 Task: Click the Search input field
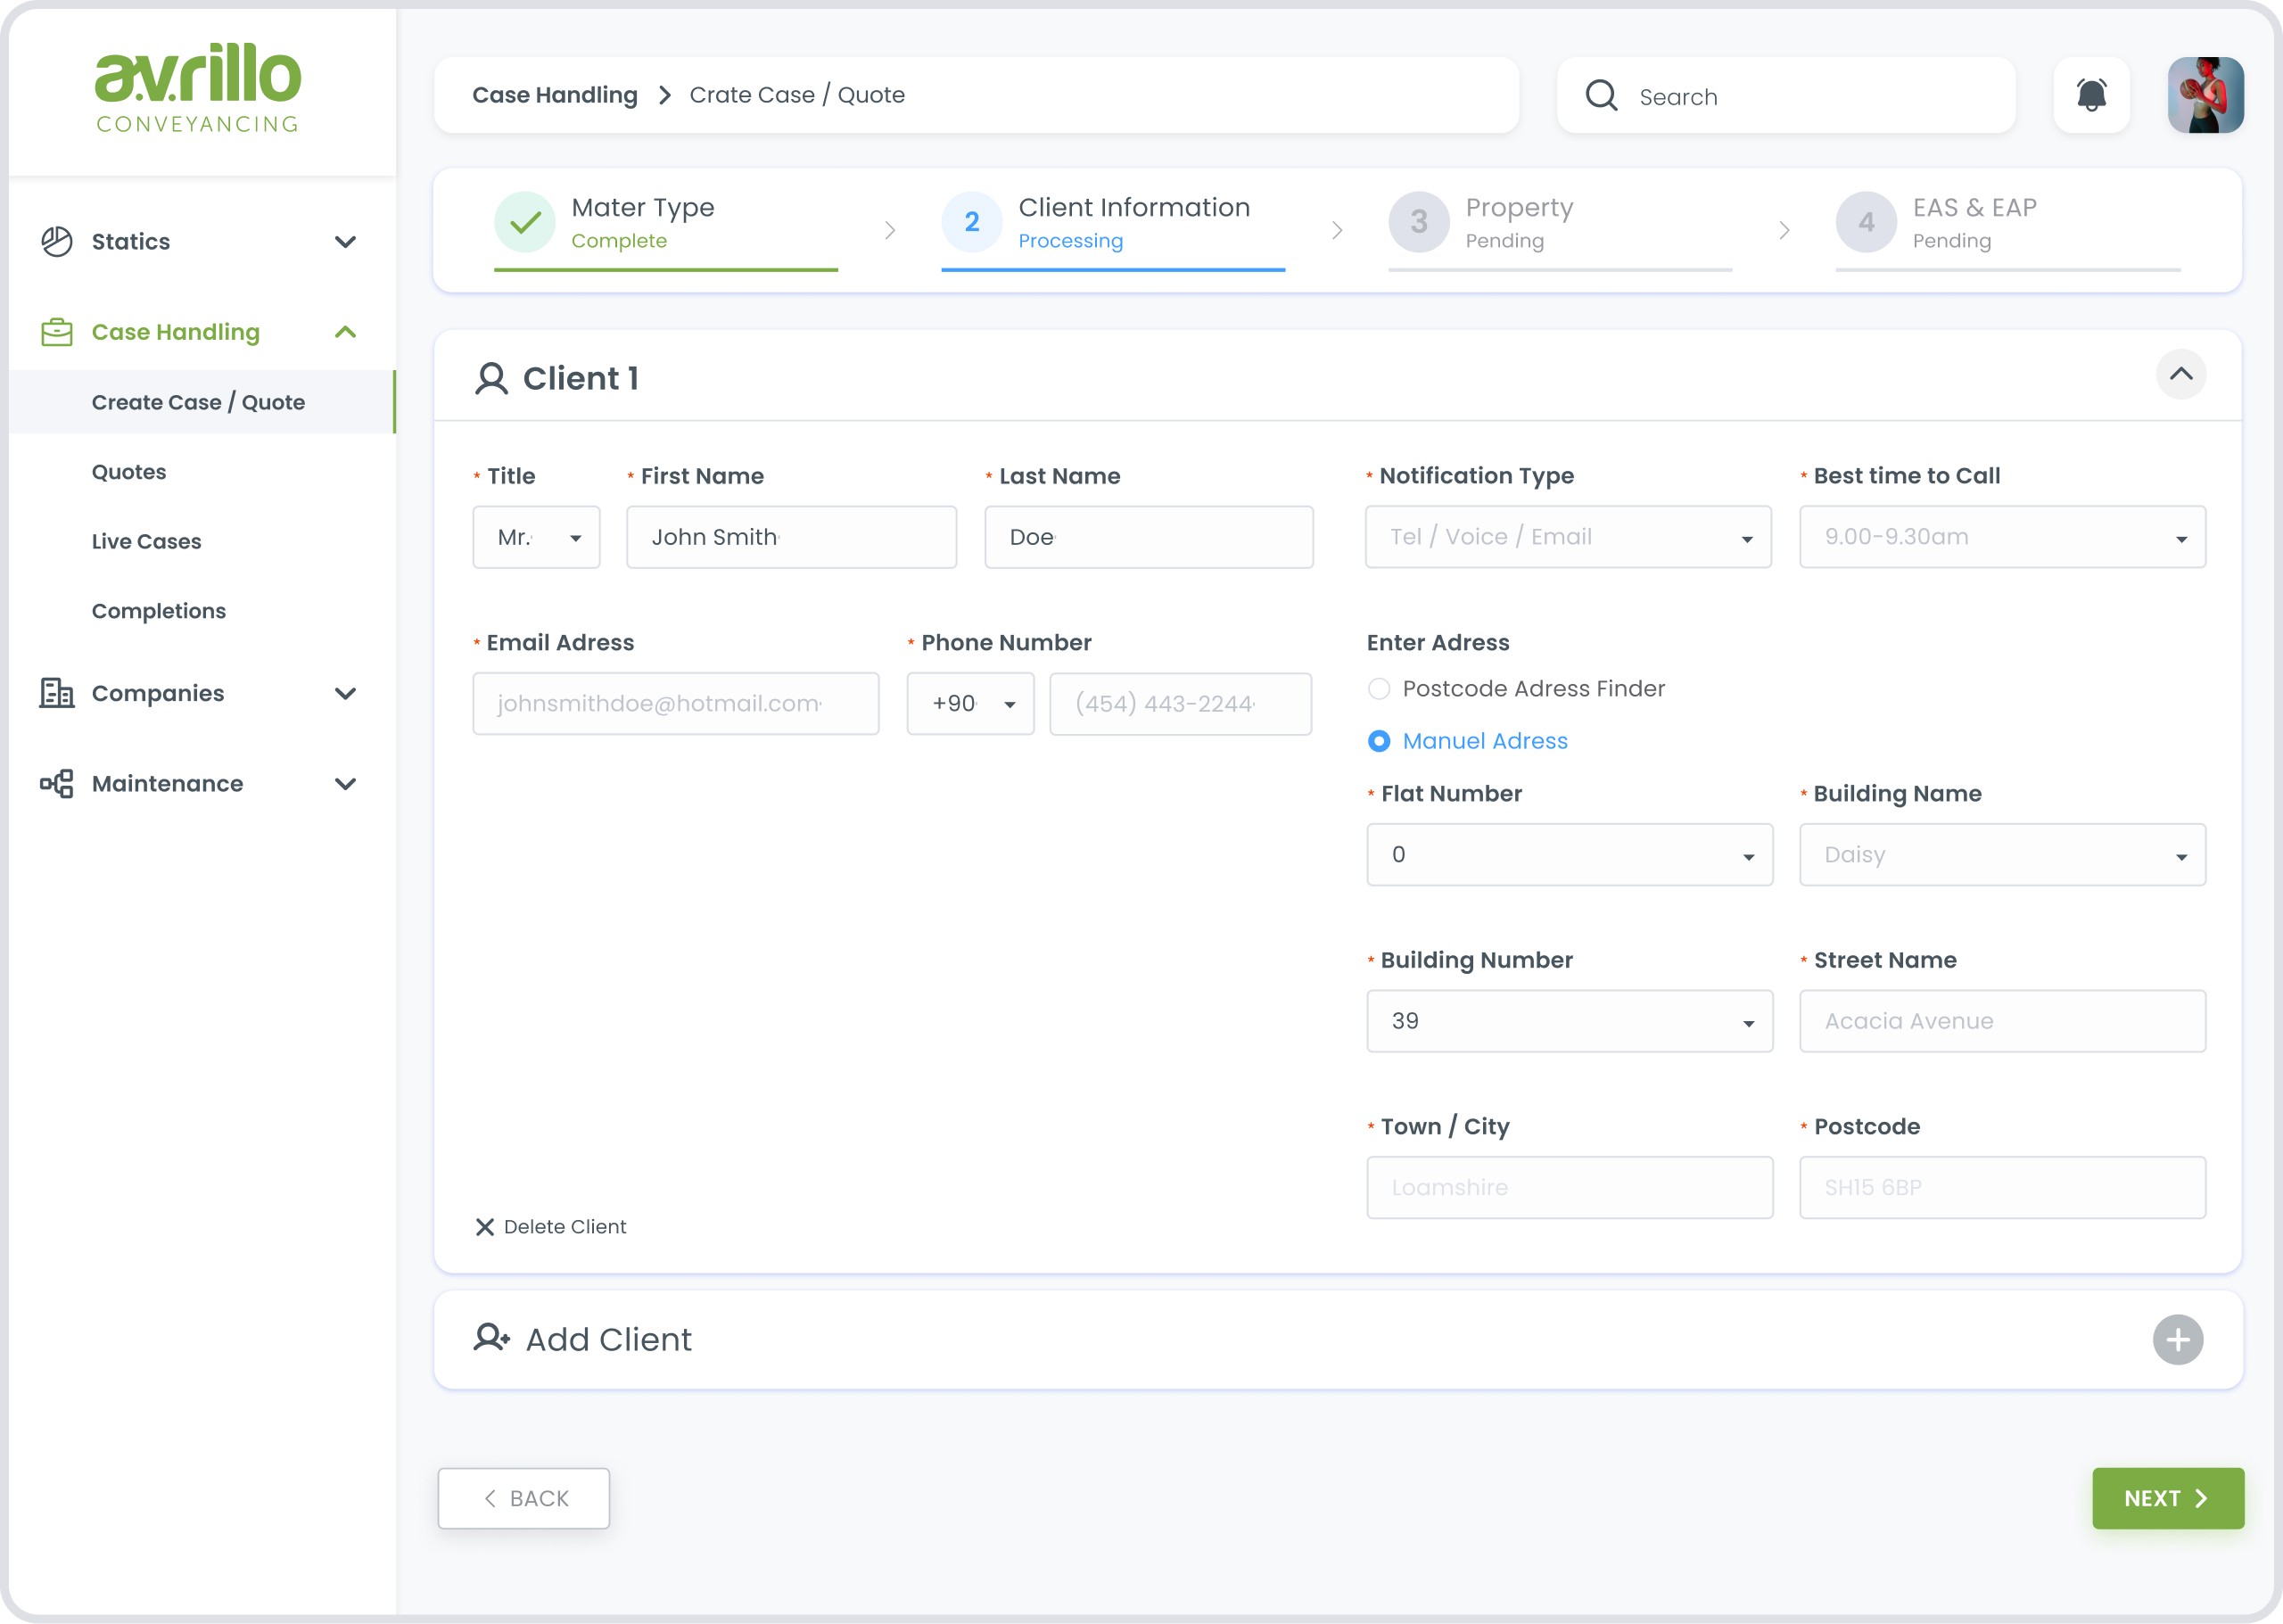click(1786, 95)
